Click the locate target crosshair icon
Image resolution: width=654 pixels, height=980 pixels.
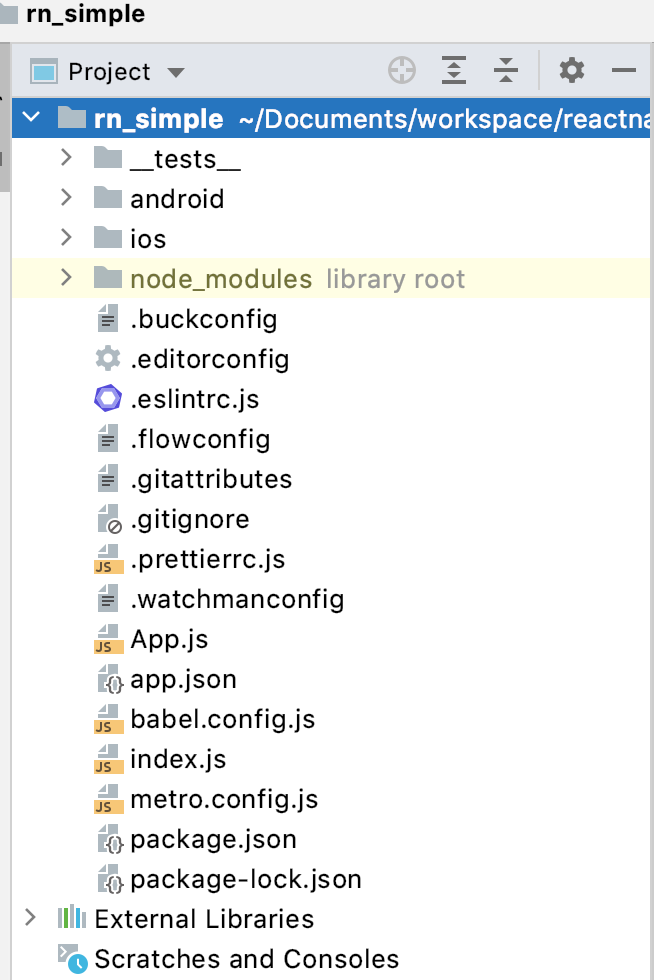click(401, 71)
